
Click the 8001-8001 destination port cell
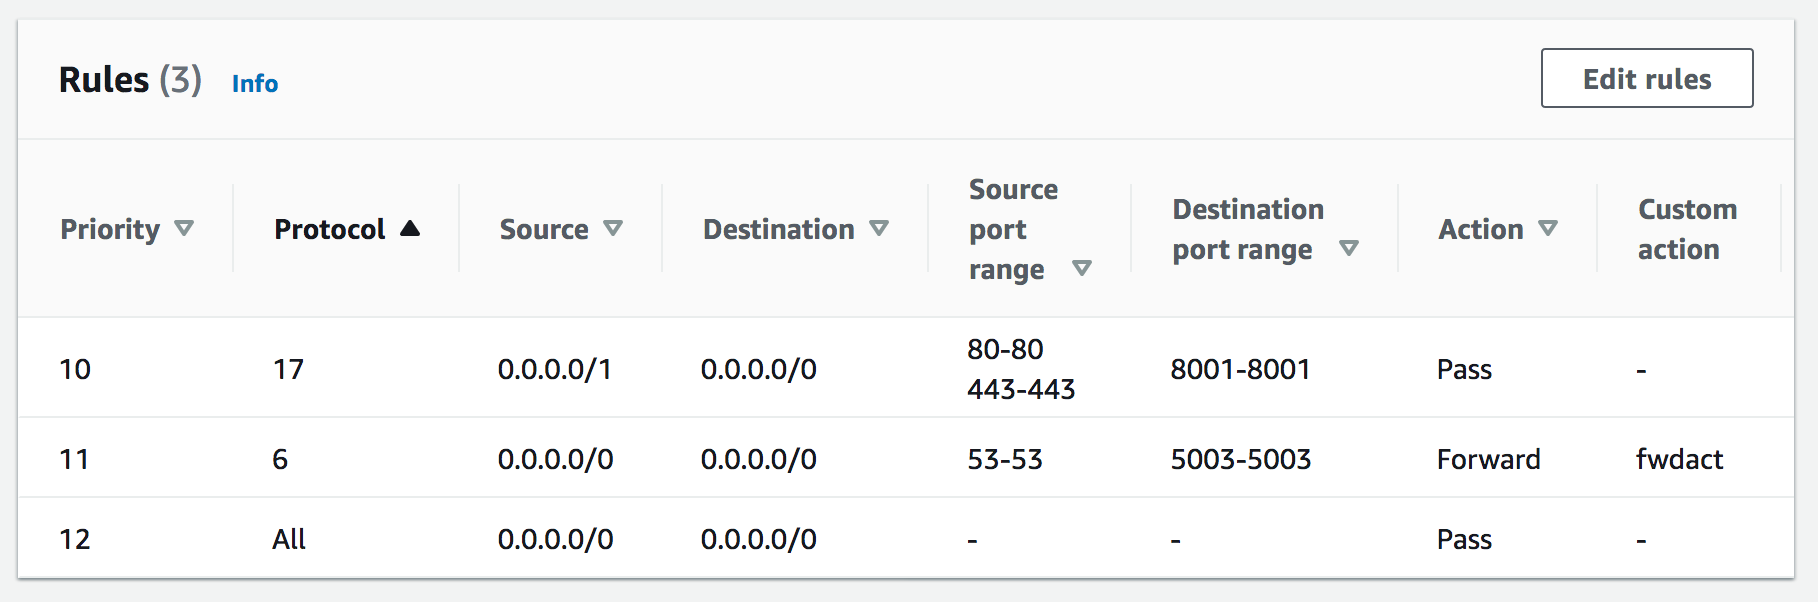coord(1240,369)
